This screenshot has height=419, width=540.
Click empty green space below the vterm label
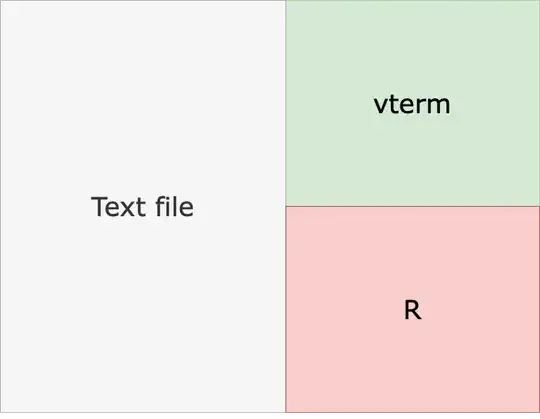[x=412, y=162]
